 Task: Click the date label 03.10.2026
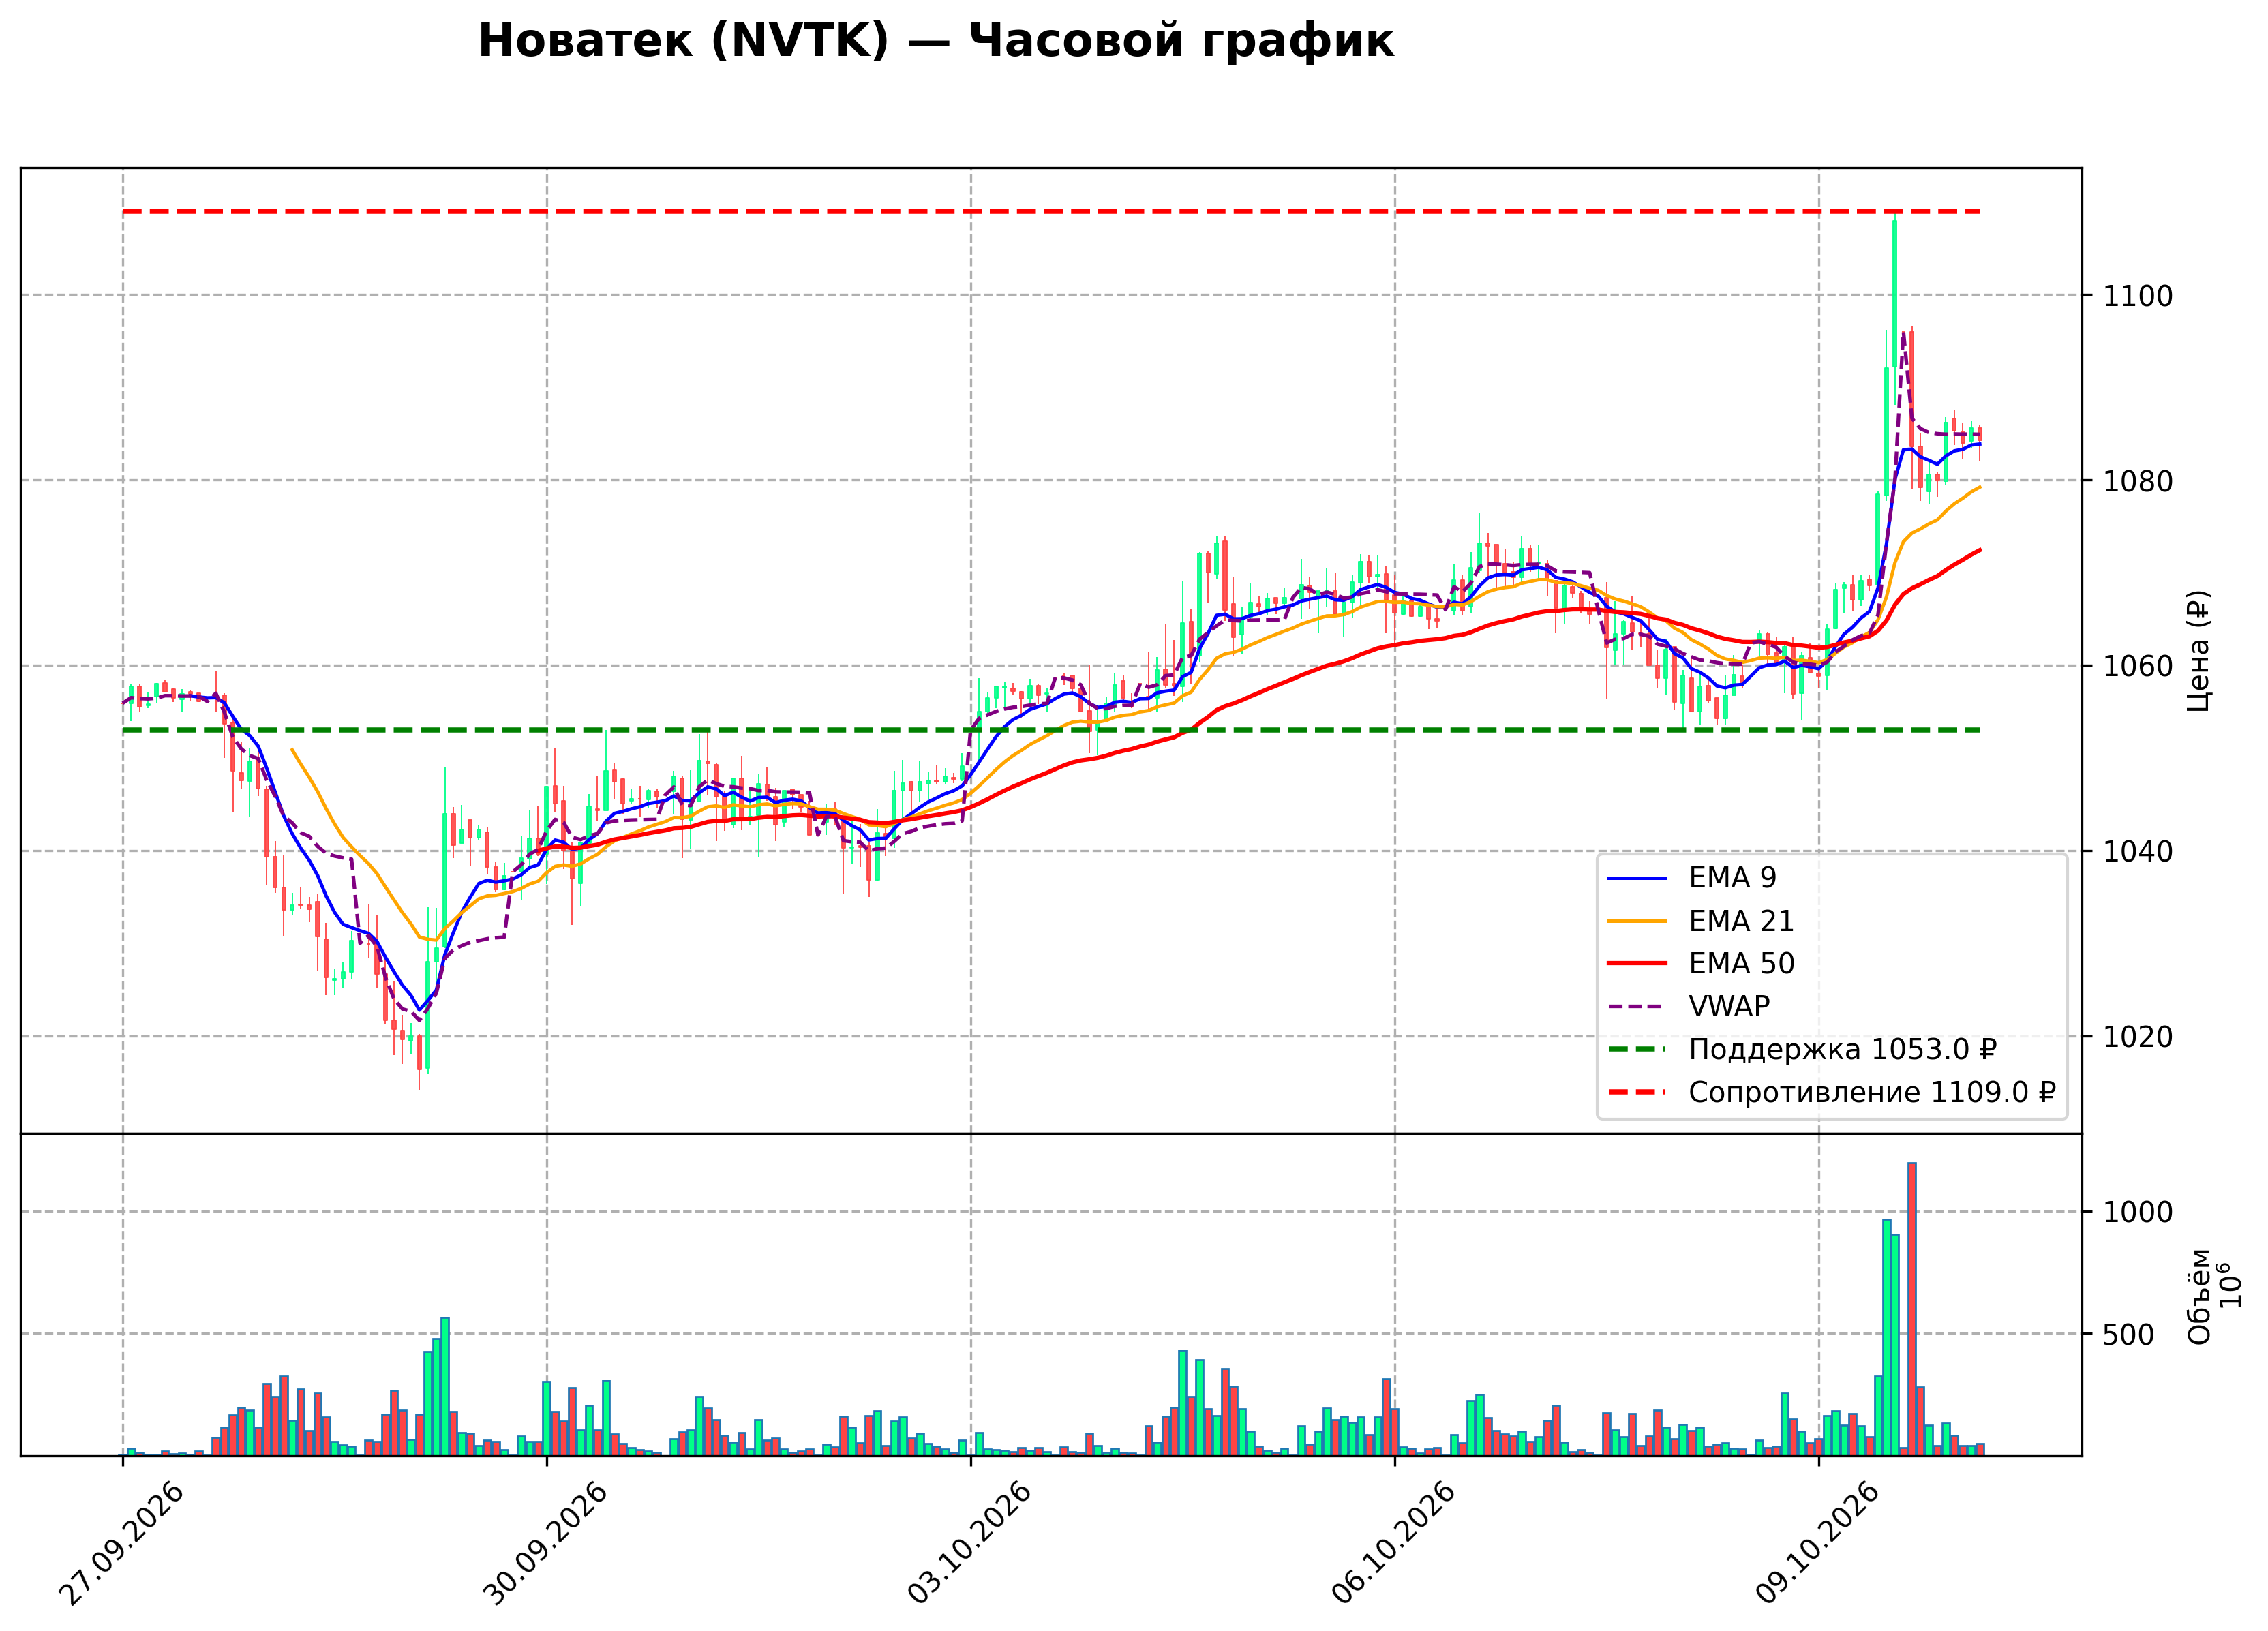969,1543
